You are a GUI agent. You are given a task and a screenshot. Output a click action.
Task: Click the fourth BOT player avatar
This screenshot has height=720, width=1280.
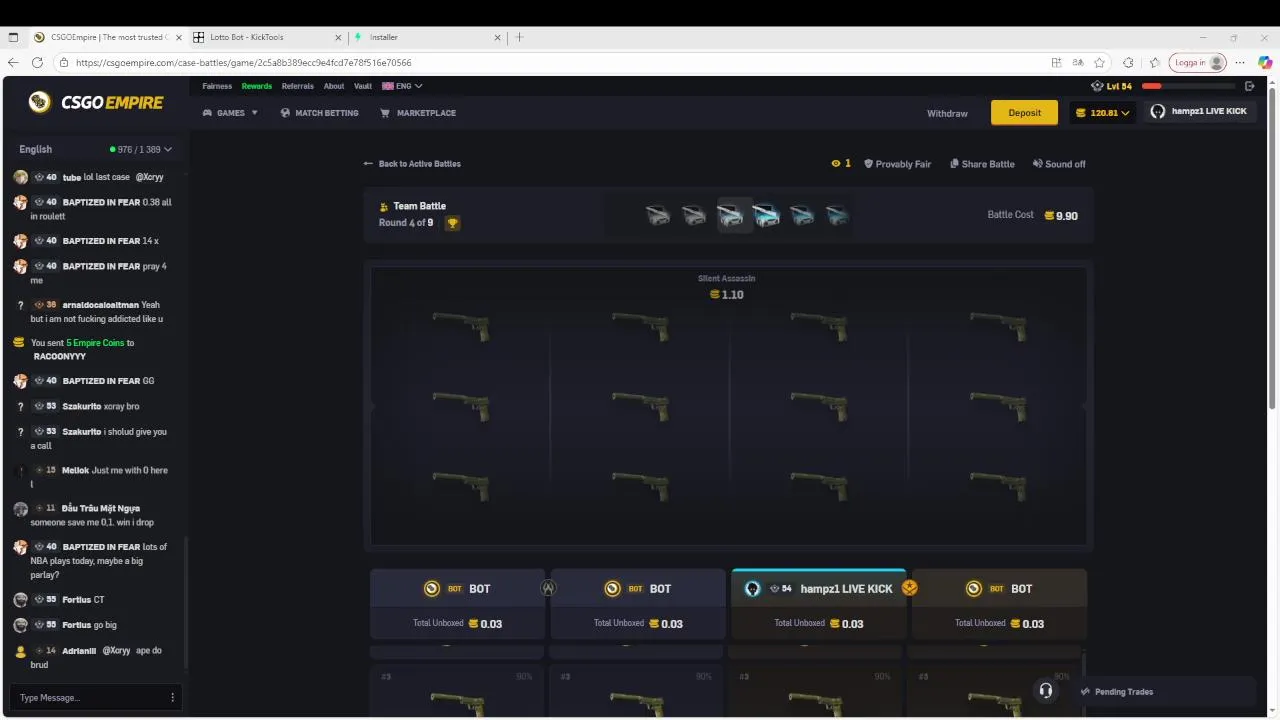[973, 589]
